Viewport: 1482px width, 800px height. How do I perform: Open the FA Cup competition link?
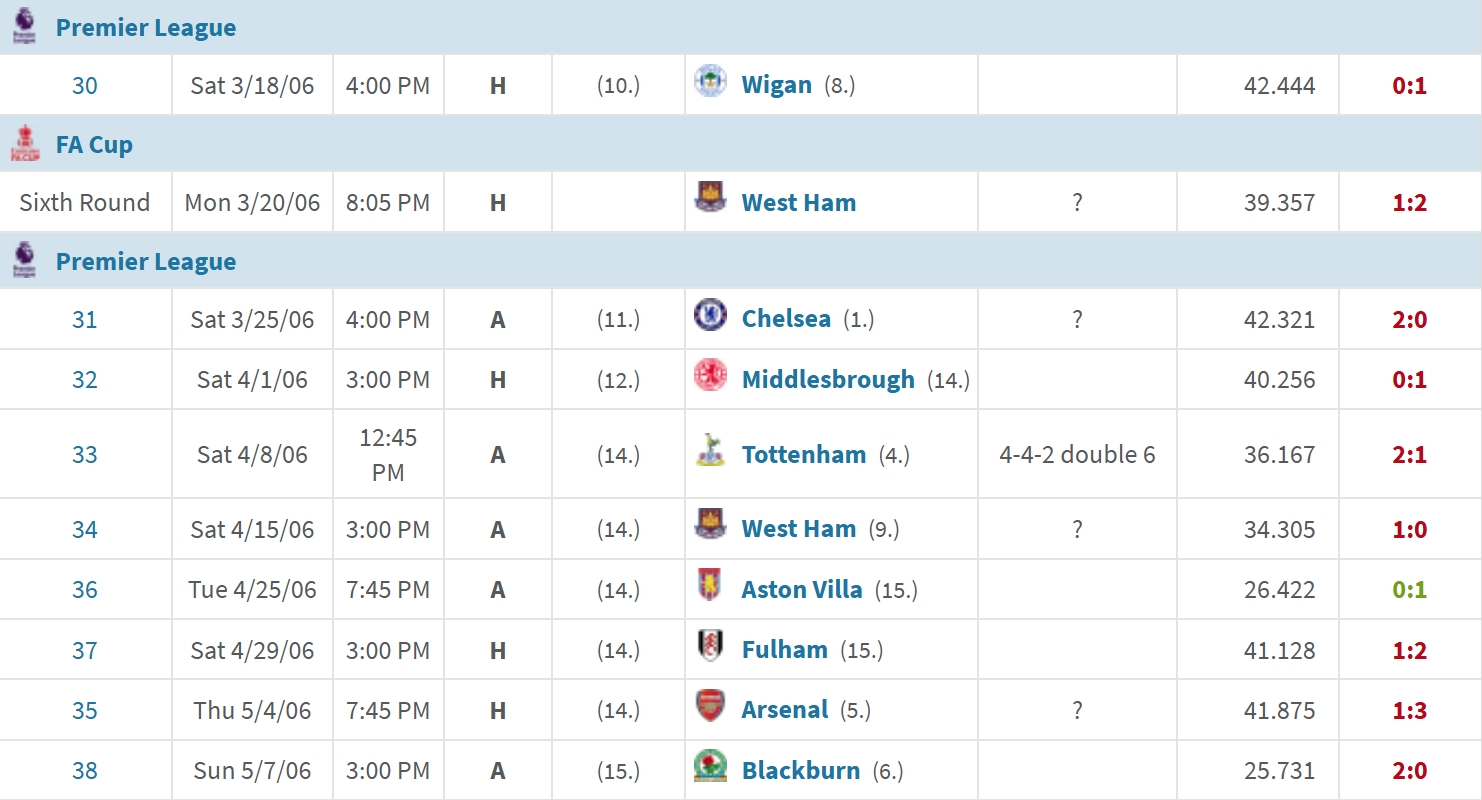[94, 145]
